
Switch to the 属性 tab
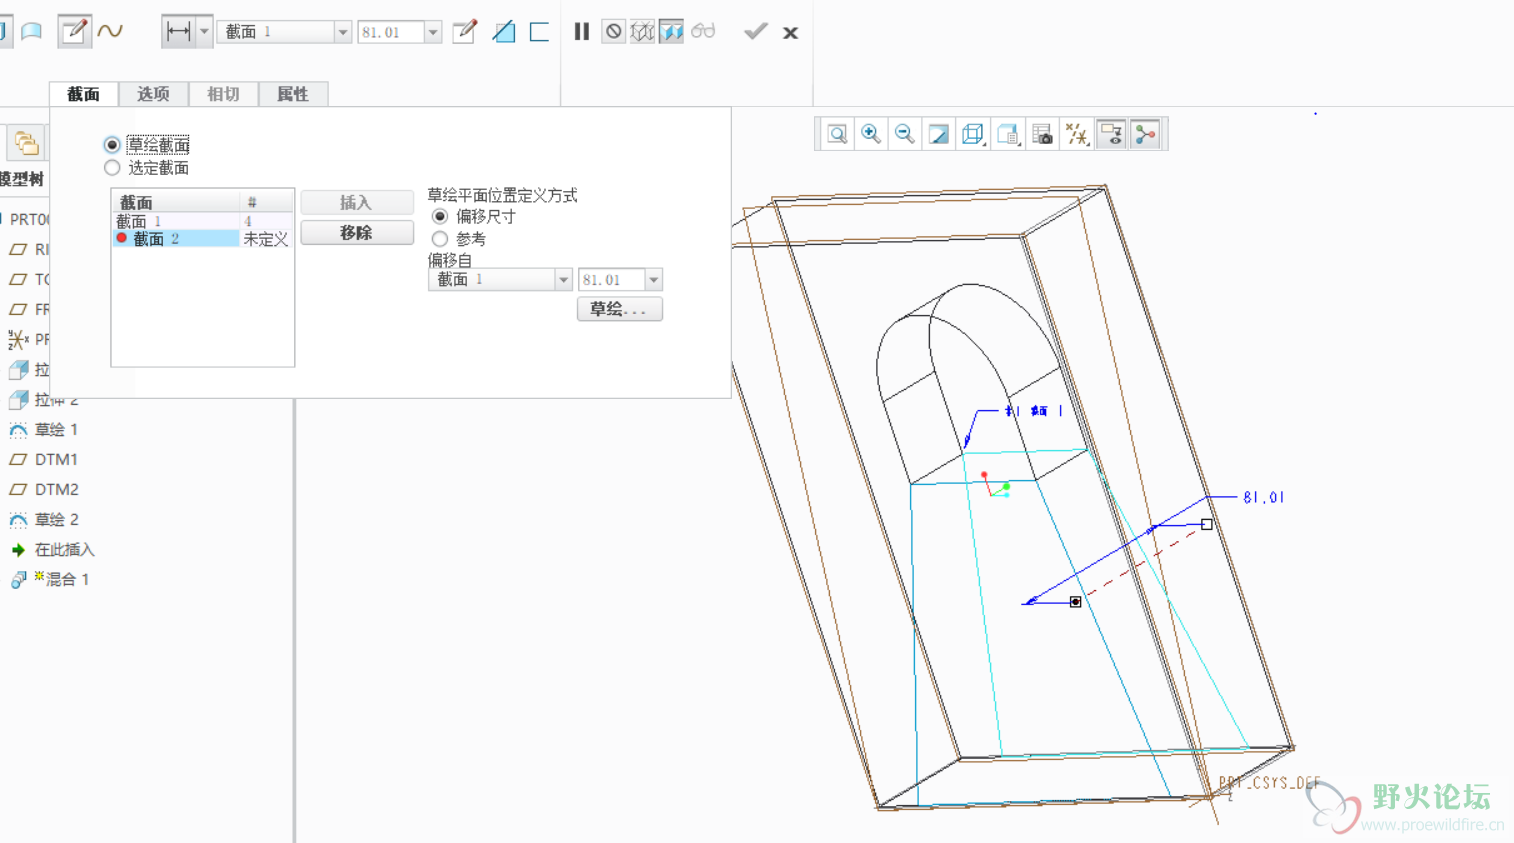[x=293, y=94]
